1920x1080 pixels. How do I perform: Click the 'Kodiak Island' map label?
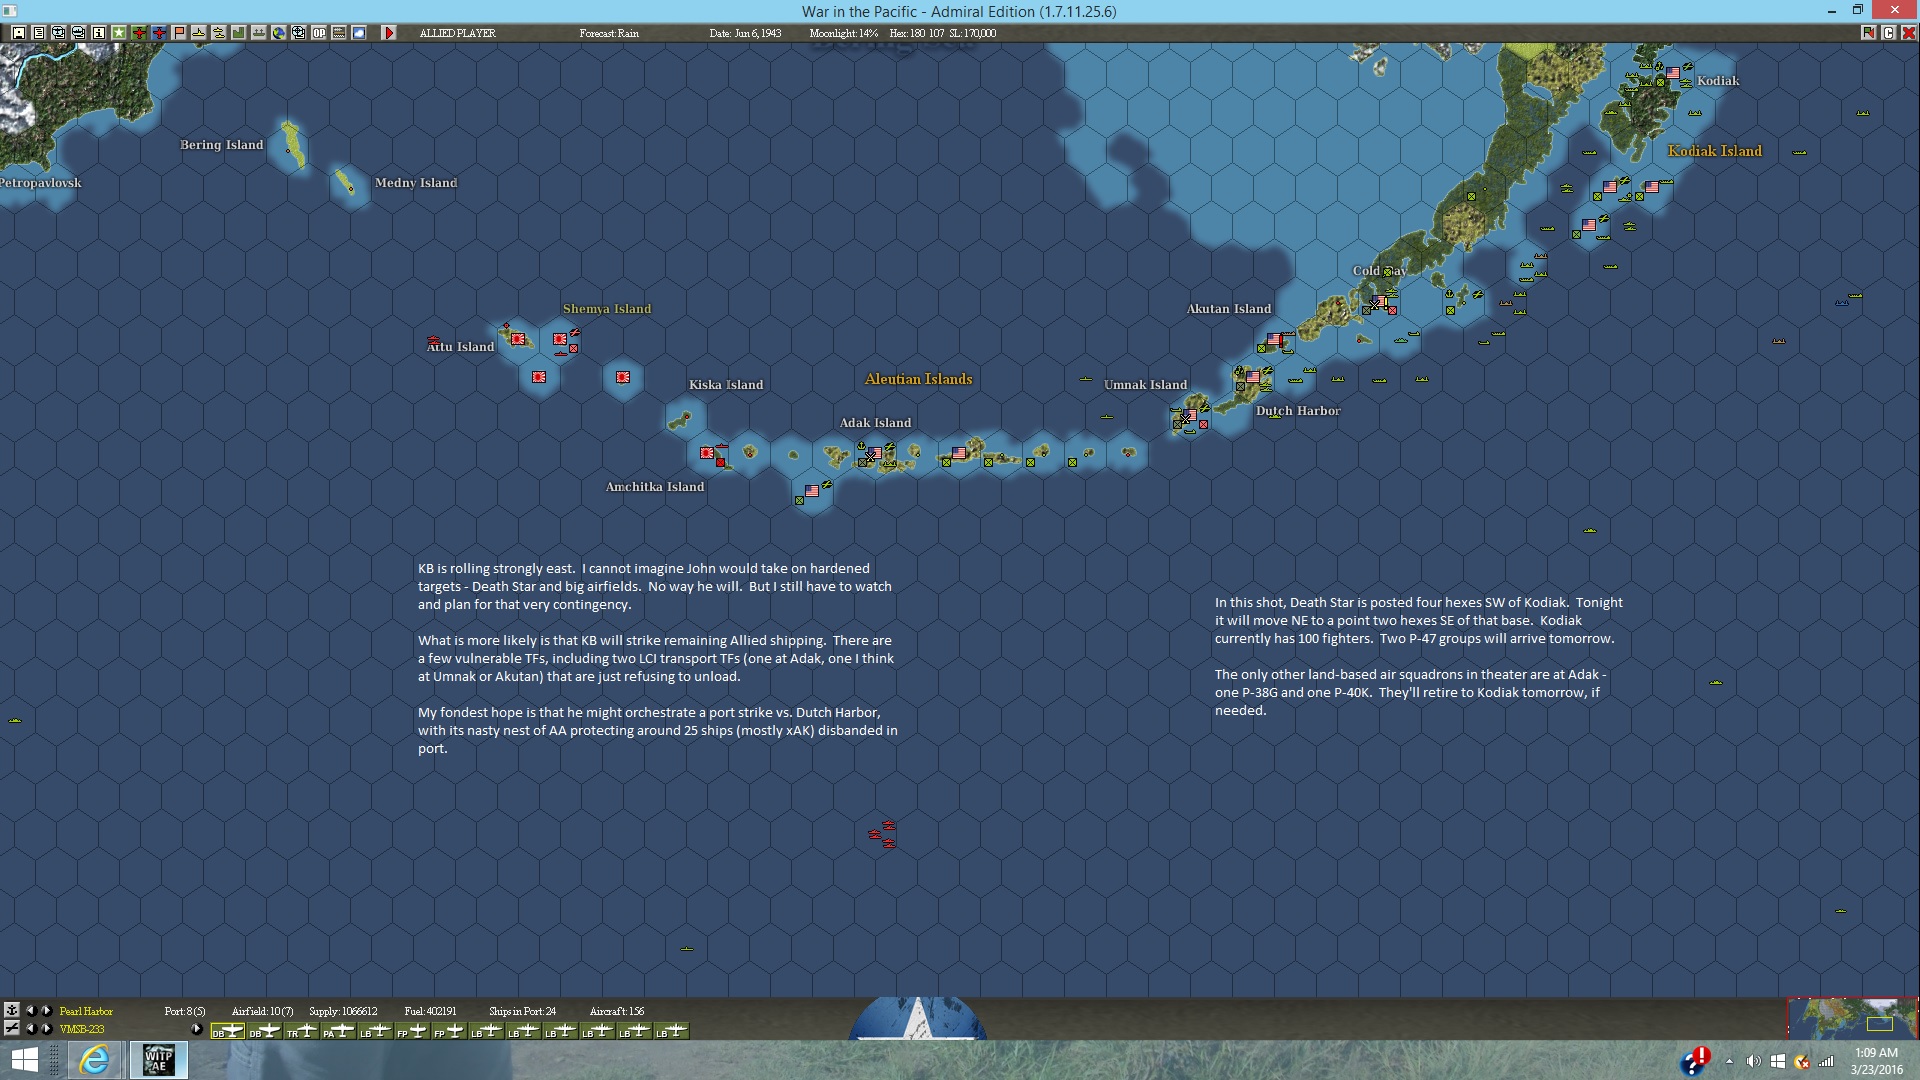(1715, 151)
